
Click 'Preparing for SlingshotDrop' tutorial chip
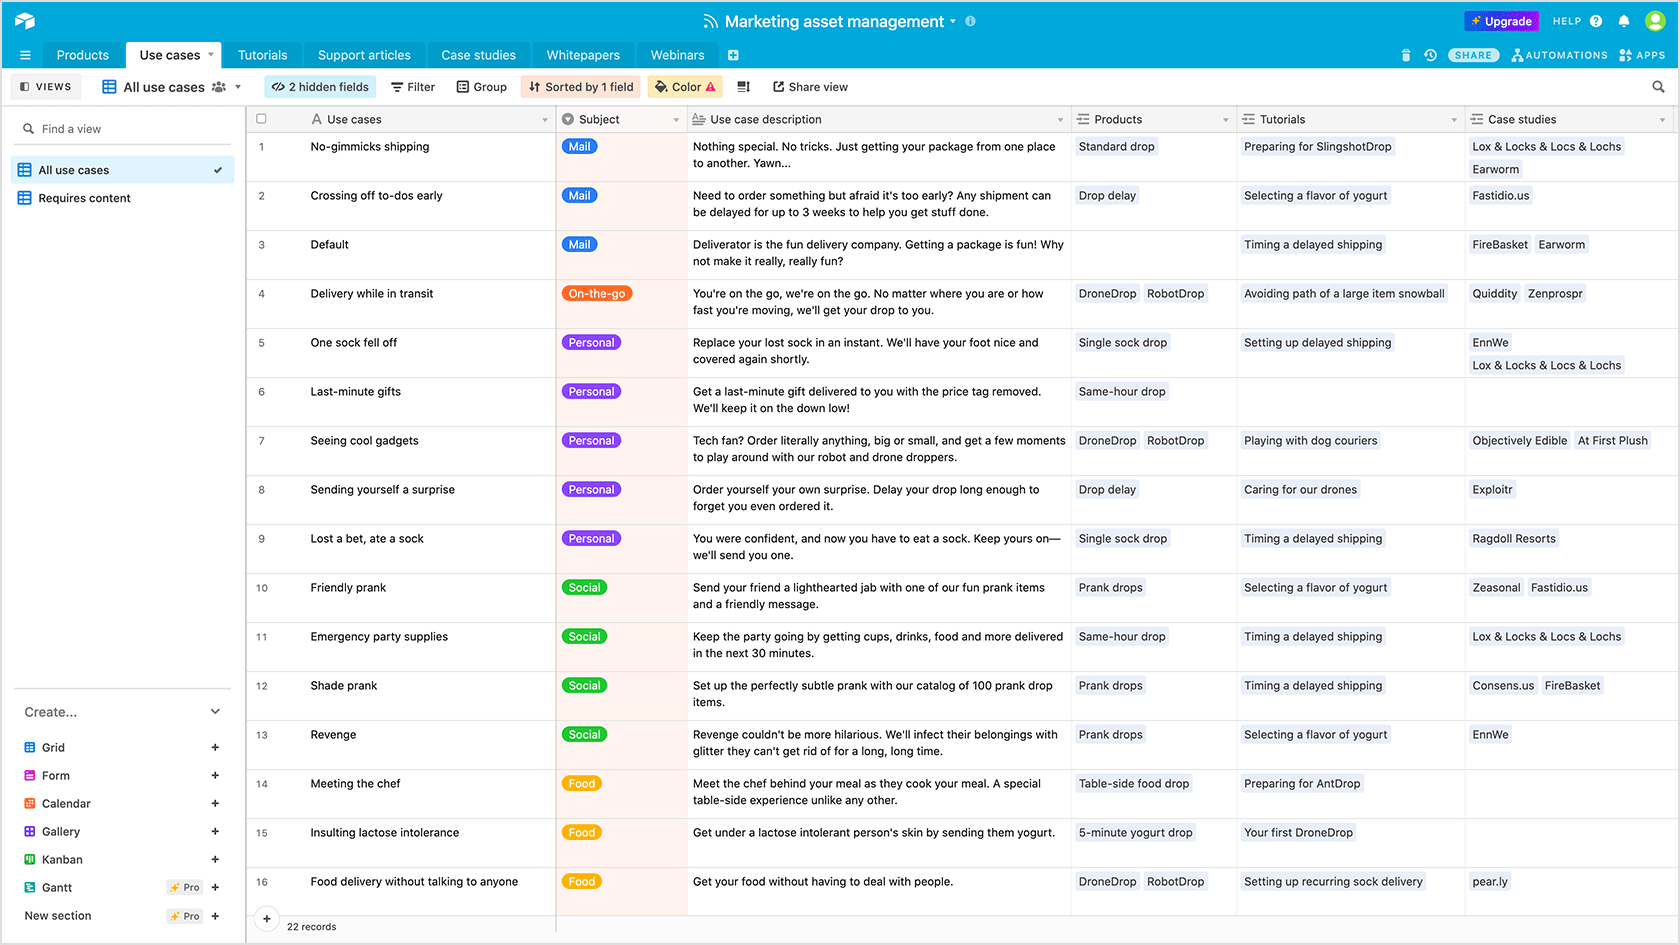coord(1317,147)
